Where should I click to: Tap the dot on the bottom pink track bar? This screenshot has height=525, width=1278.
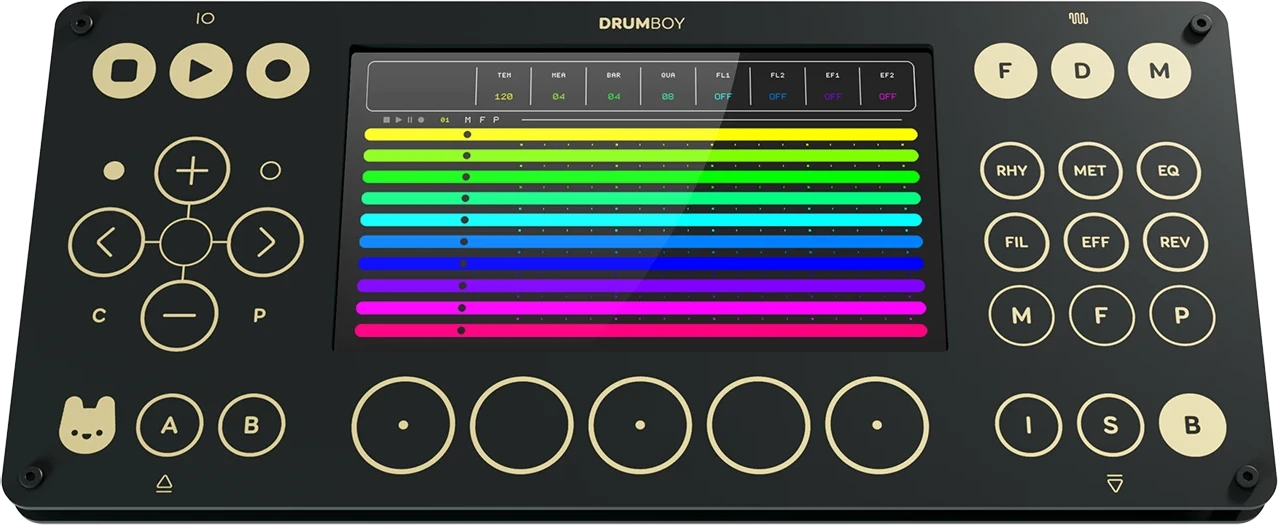(461, 330)
